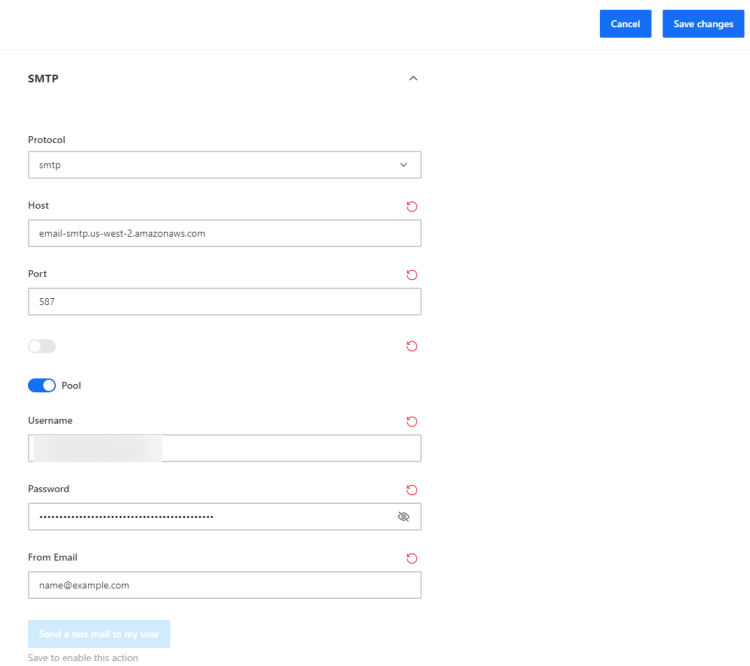This screenshot has width=750, height=666.
Task: Reset the Password field value
Action: [412, 490]
